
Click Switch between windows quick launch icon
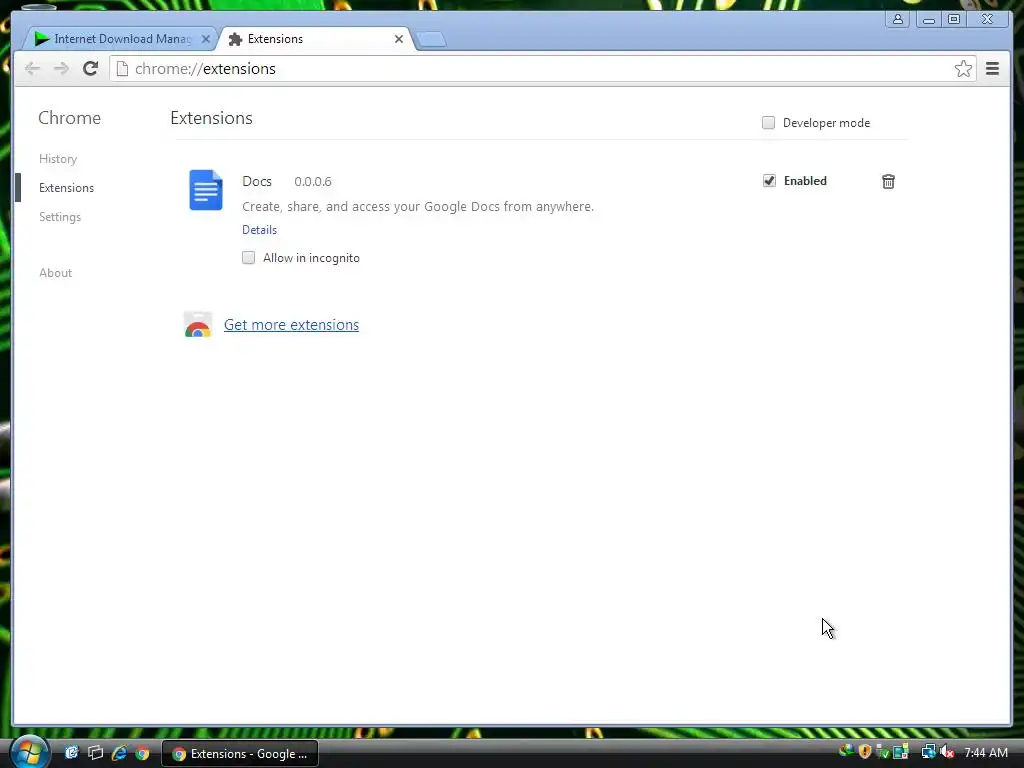95,753
